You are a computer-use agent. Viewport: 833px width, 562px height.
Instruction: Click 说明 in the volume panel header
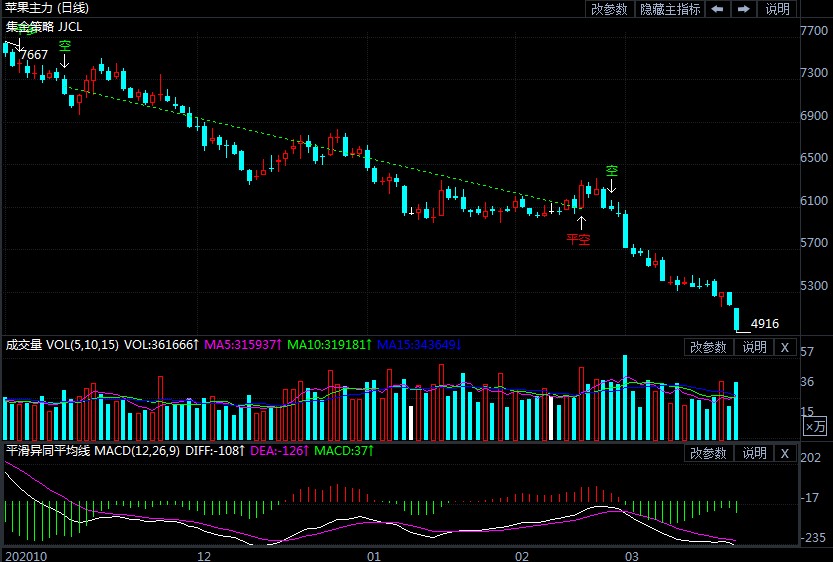752,347
